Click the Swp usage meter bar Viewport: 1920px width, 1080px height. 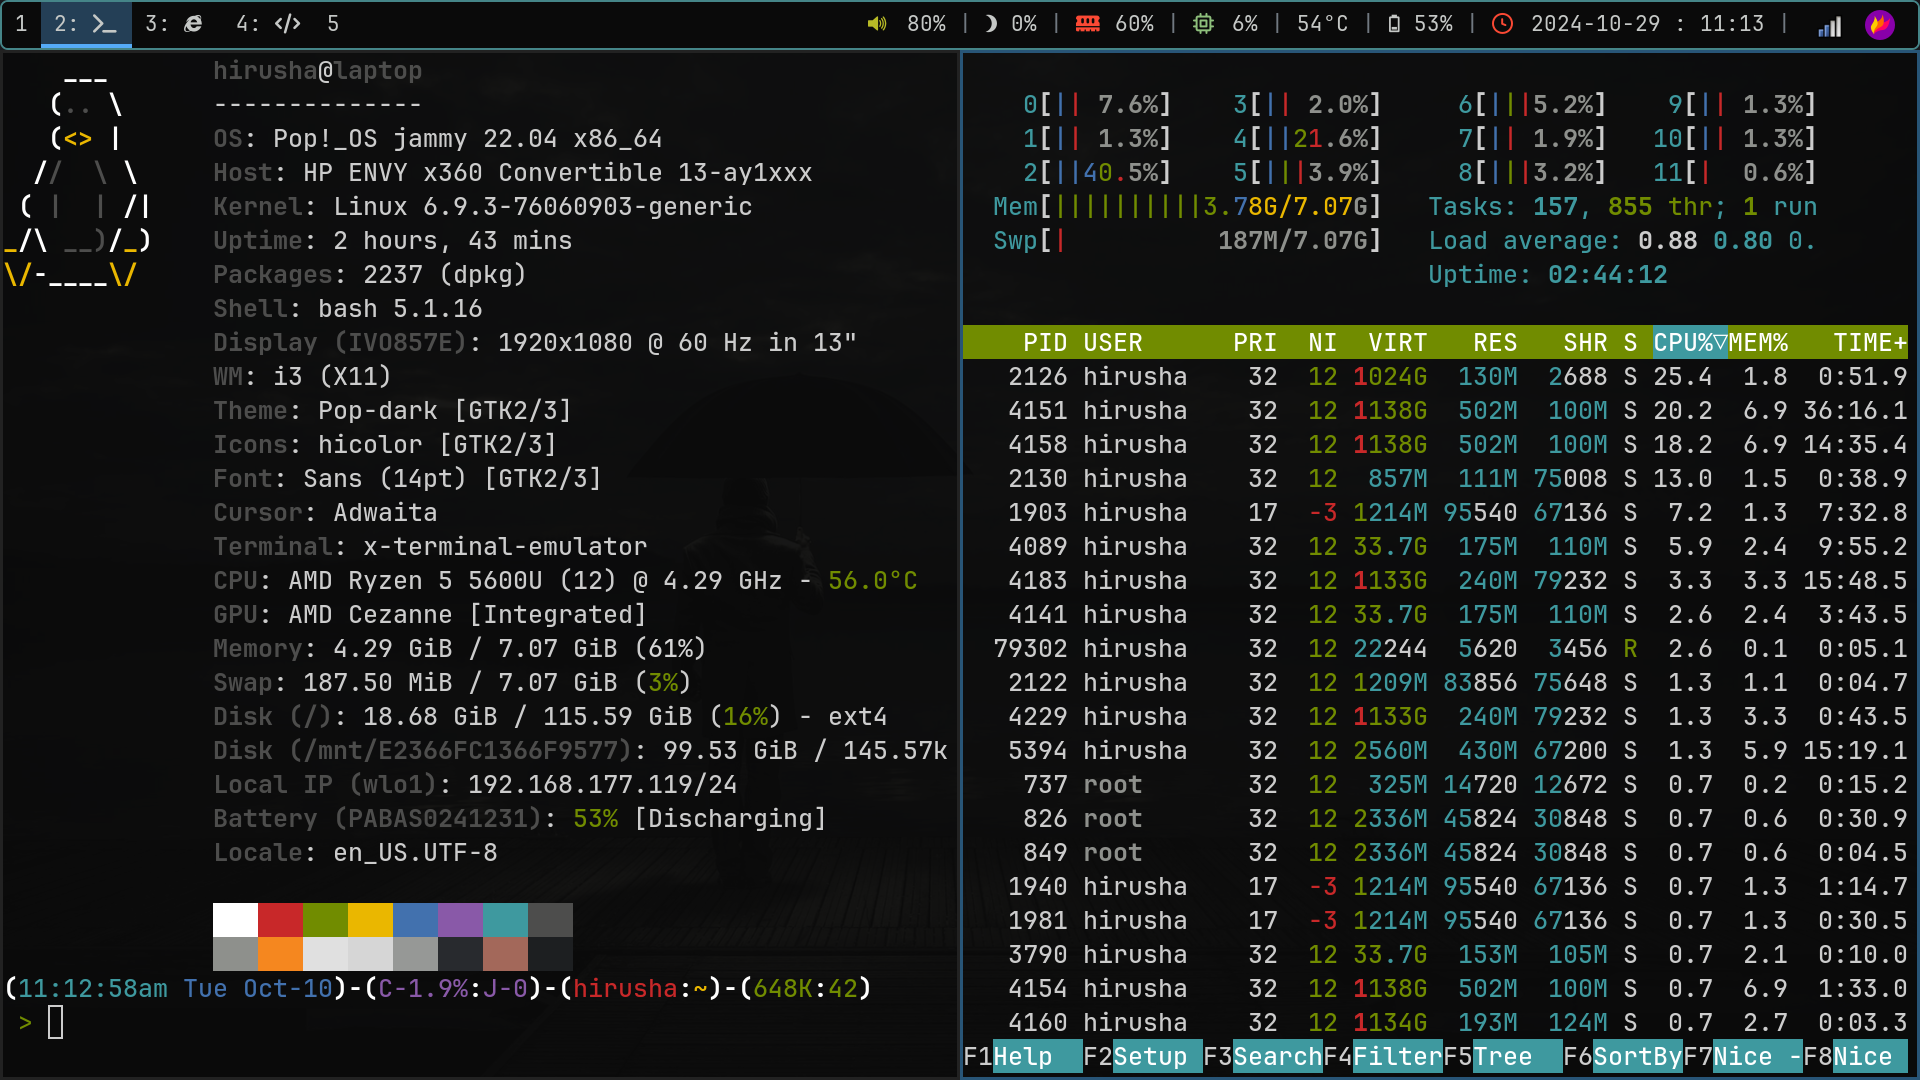click(1187, 241)
